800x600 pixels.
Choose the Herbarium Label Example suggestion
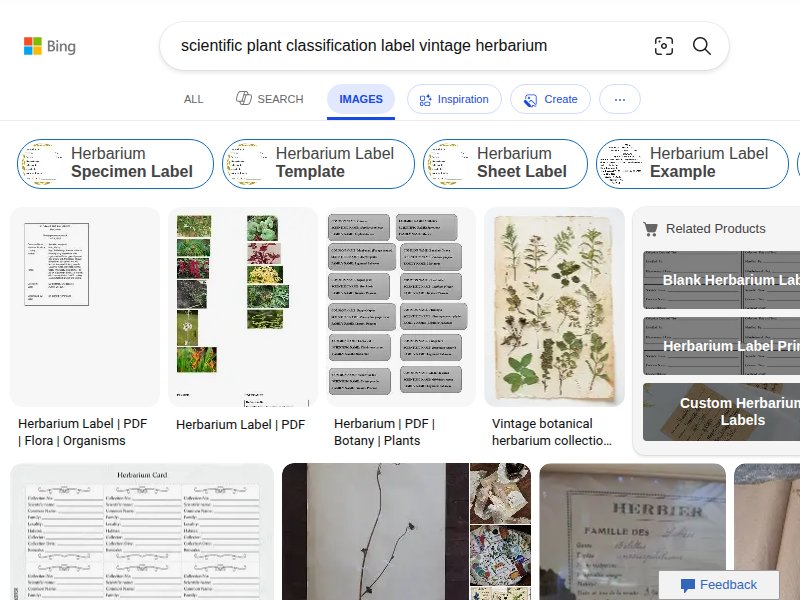(692, 163)
